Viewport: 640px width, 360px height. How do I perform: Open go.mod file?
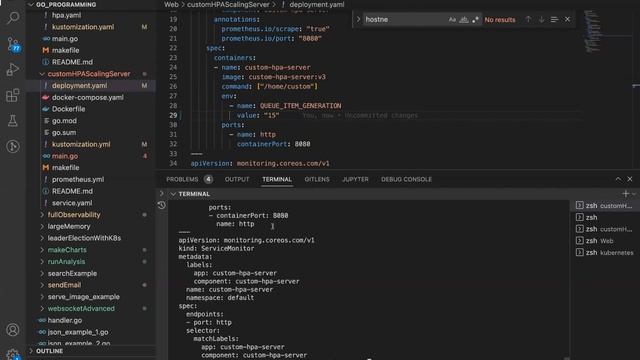coord(64,121)
